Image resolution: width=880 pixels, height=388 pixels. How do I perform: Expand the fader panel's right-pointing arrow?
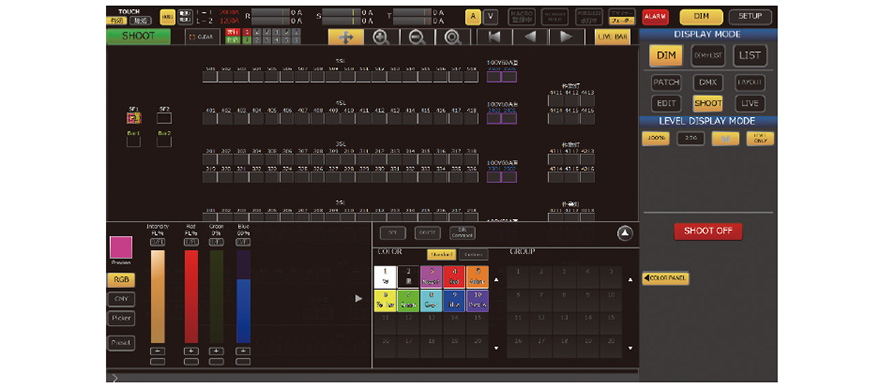359,298
